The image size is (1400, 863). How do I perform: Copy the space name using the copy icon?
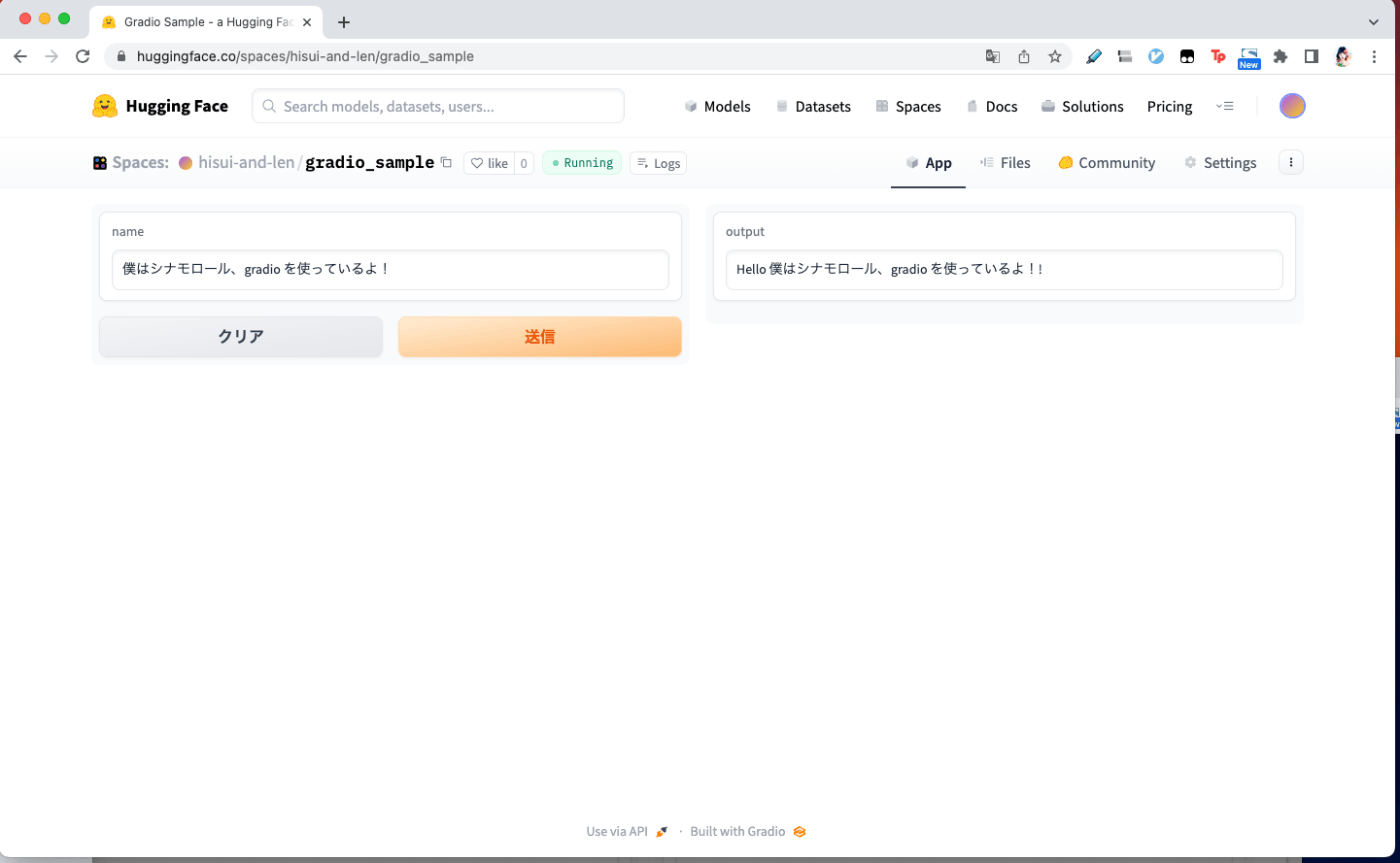446,162
